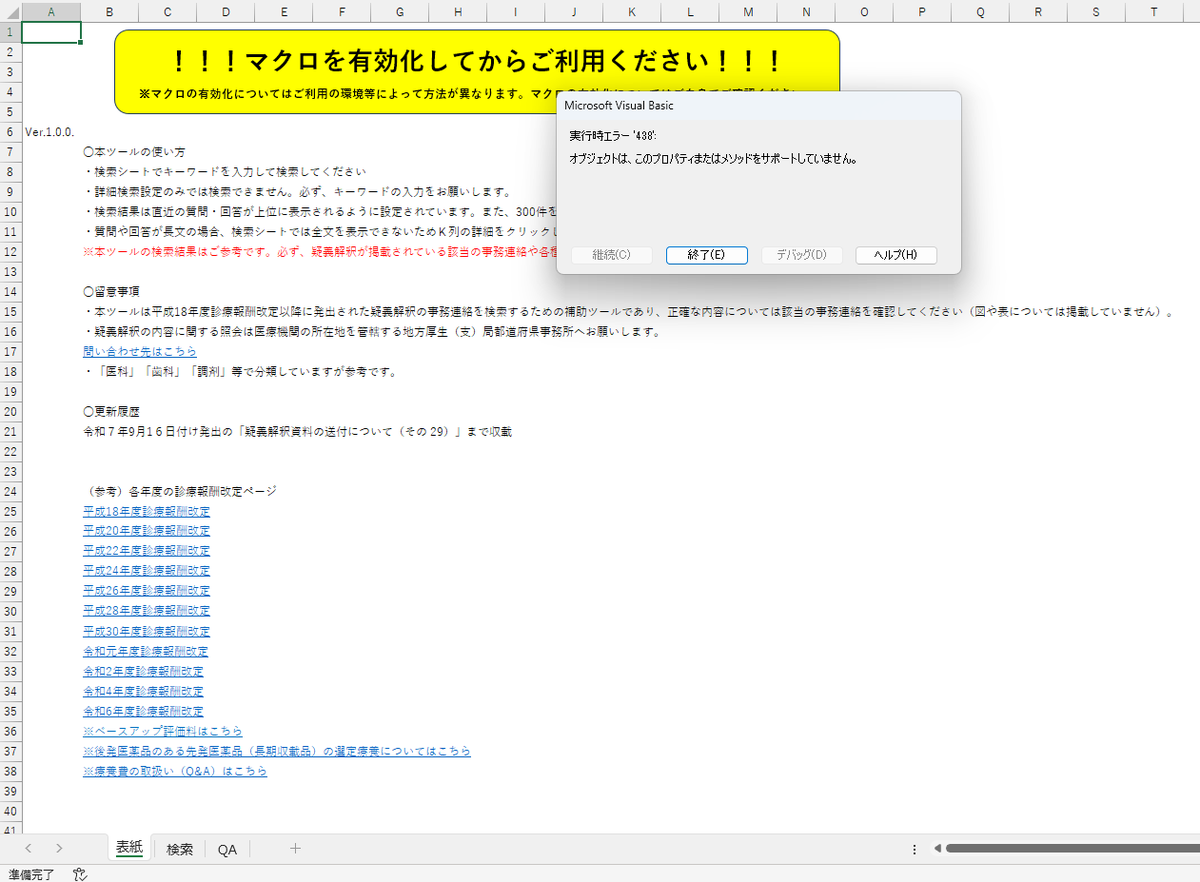
Task: Open 令和2年度診療報酬改定 link
Action: click(144, 671)
